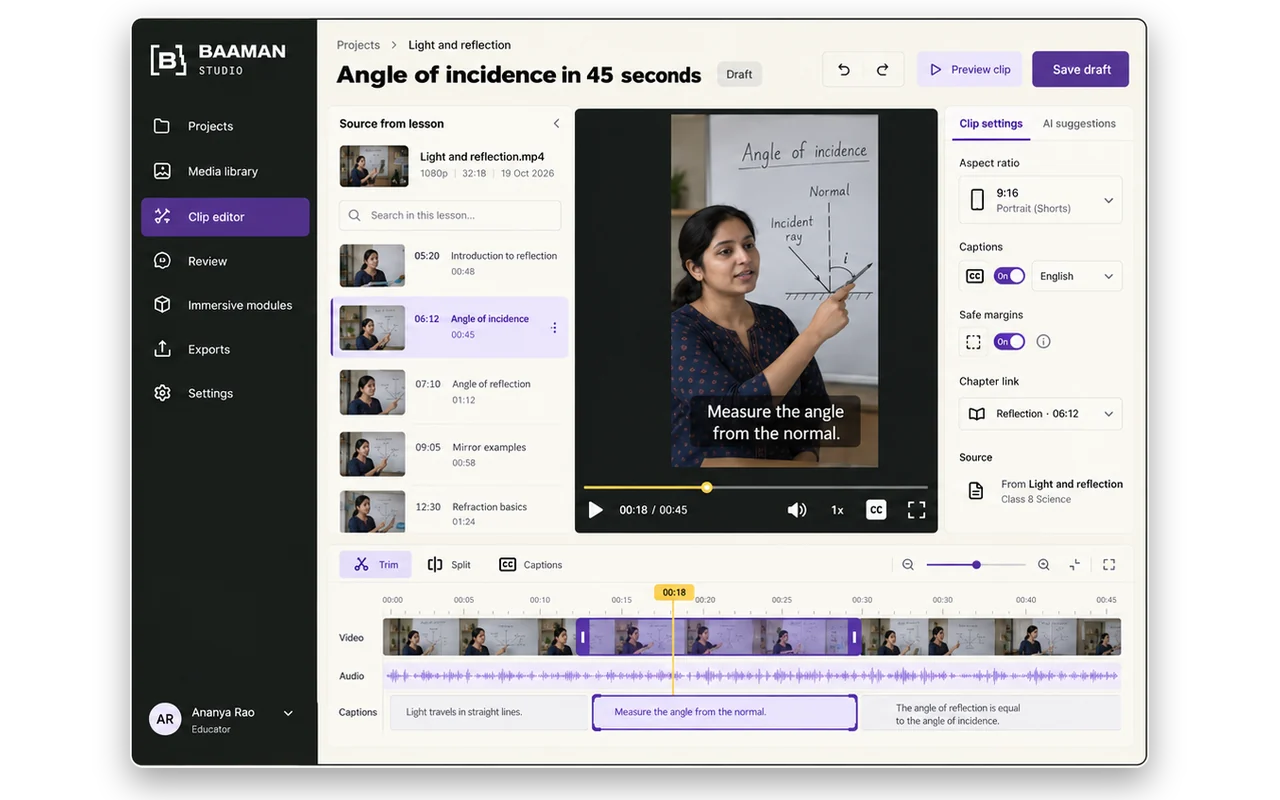Open Media library in the sidebar
This screenshot has width=1280, height=800.
225,171
